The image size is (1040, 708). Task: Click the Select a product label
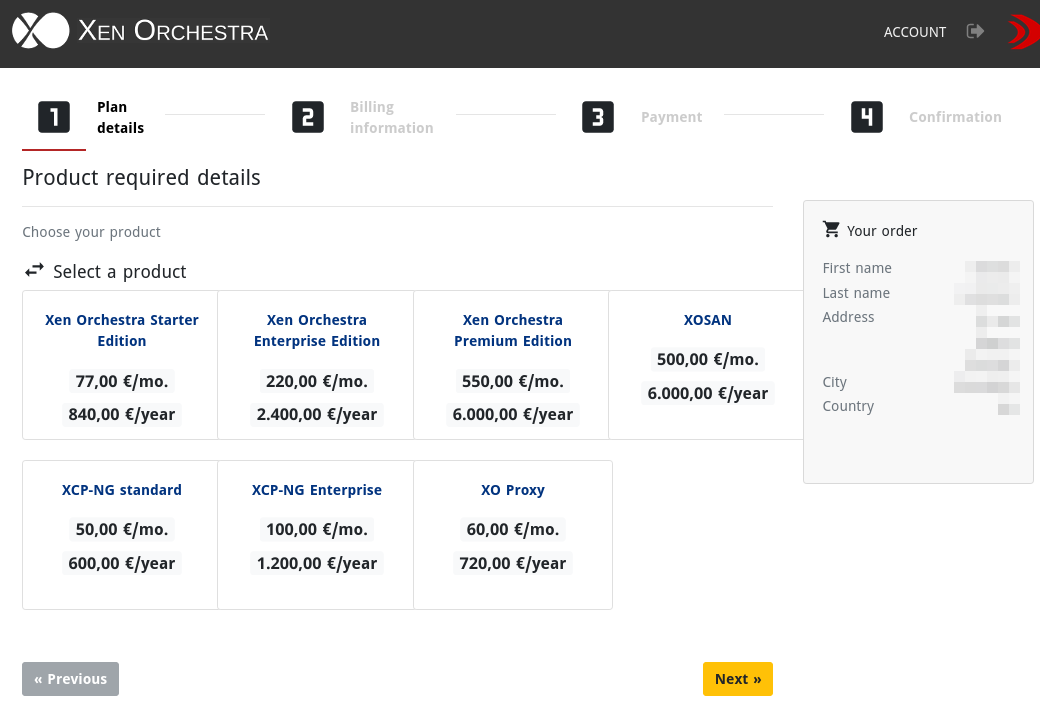[120, 271]
